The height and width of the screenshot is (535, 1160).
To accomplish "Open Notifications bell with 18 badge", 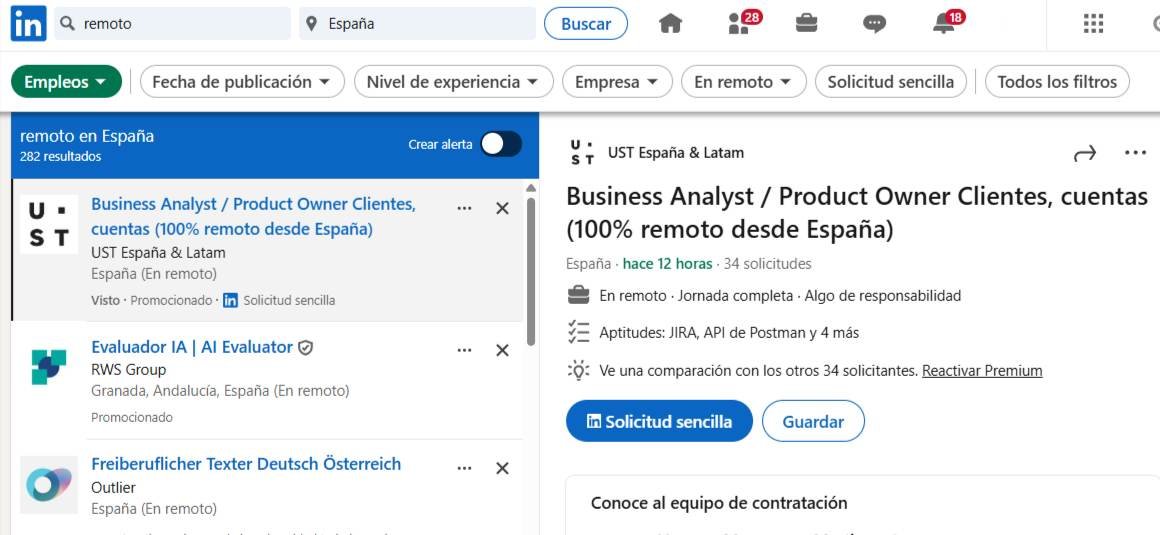I will pos(947,23).
